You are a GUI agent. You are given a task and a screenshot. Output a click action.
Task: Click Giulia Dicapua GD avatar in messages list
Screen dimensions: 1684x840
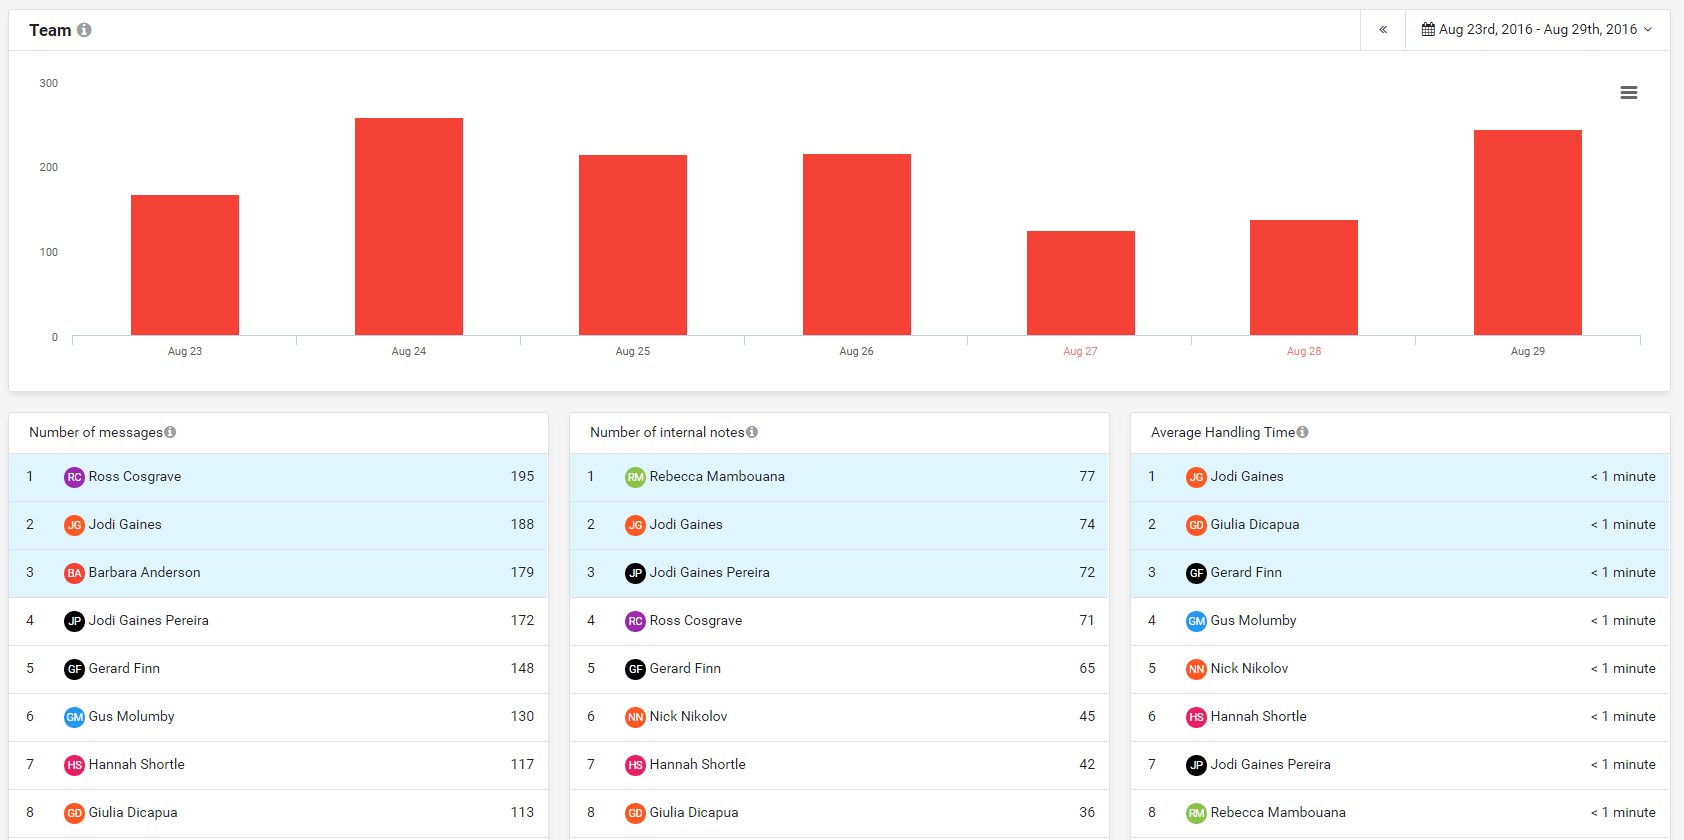coord(74,813)
